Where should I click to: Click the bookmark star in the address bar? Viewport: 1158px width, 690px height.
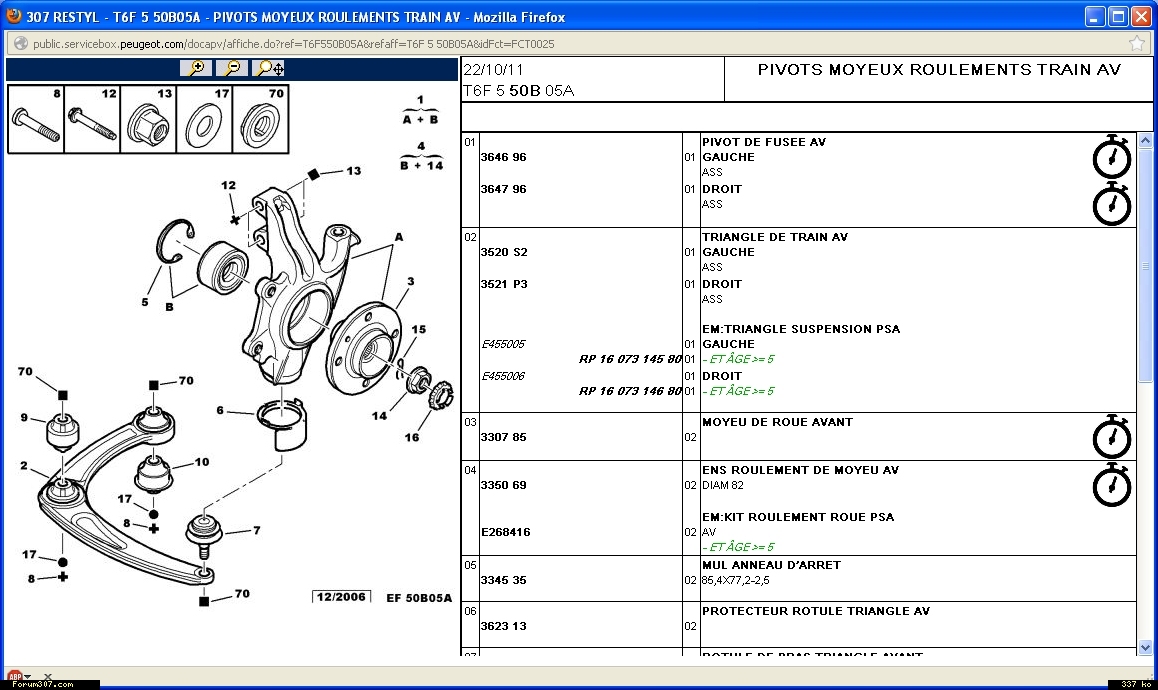1137,44
